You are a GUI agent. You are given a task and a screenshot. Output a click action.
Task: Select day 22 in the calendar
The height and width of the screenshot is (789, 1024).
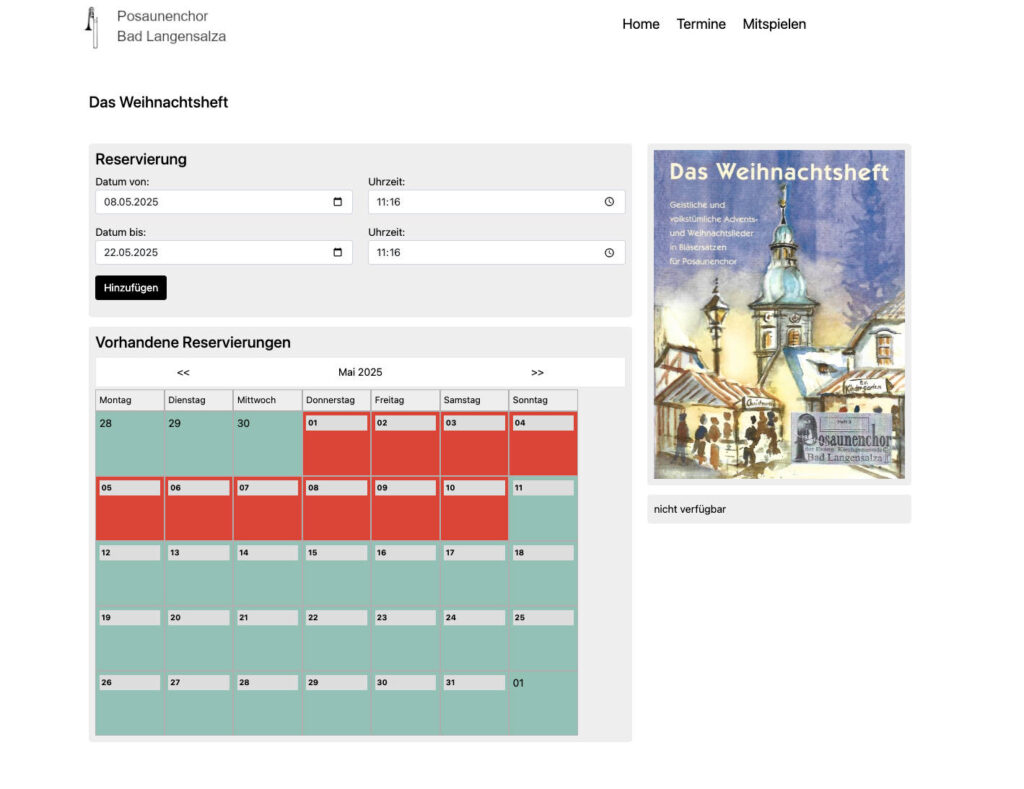pos(336,638)
